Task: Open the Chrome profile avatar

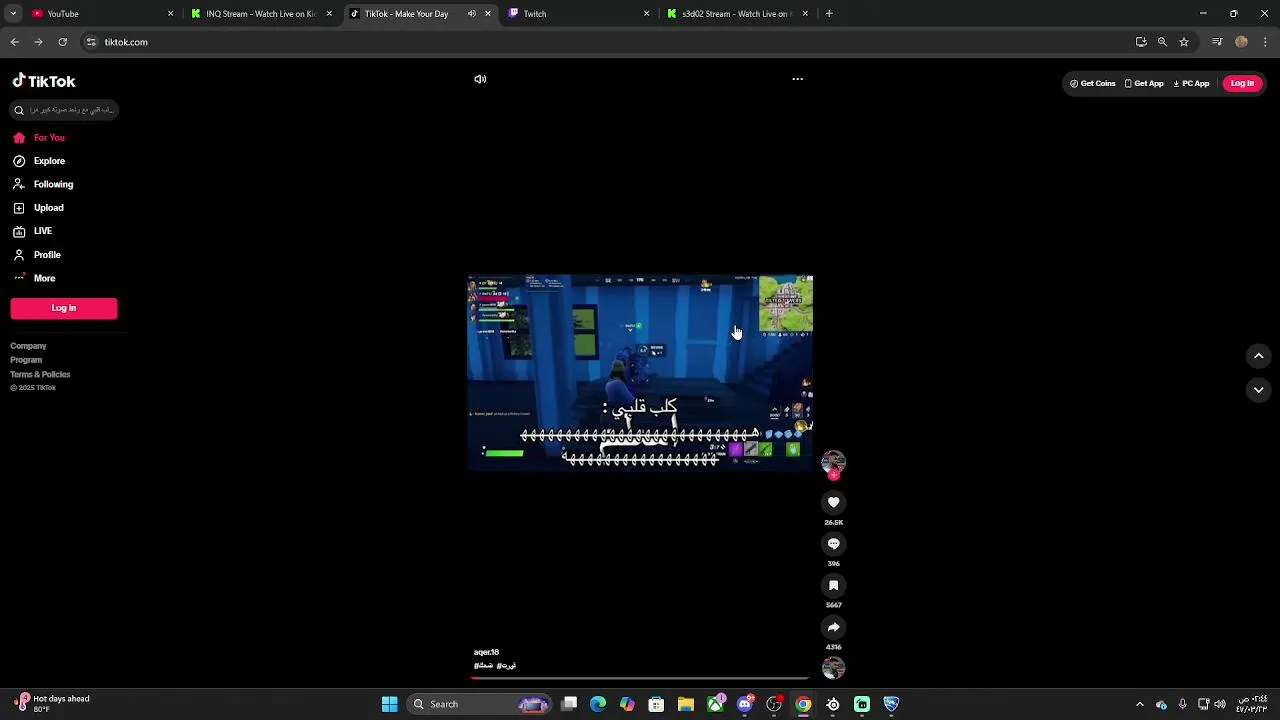Action: (1241, 42)
